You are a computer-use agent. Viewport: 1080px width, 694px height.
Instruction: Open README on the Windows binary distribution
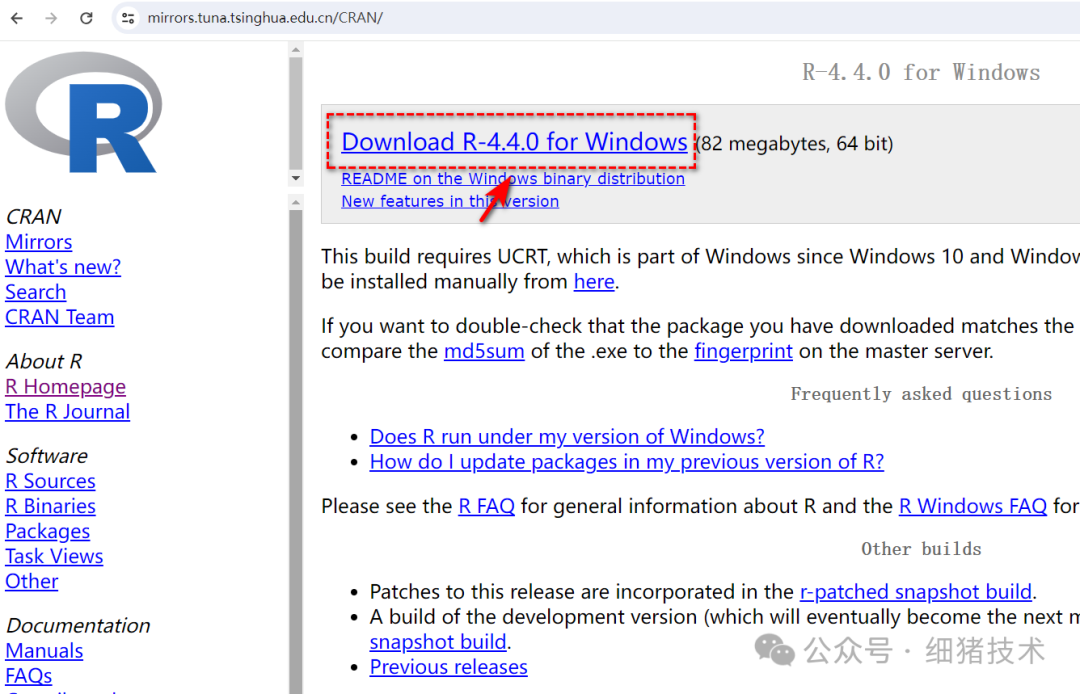coord(513,178)
